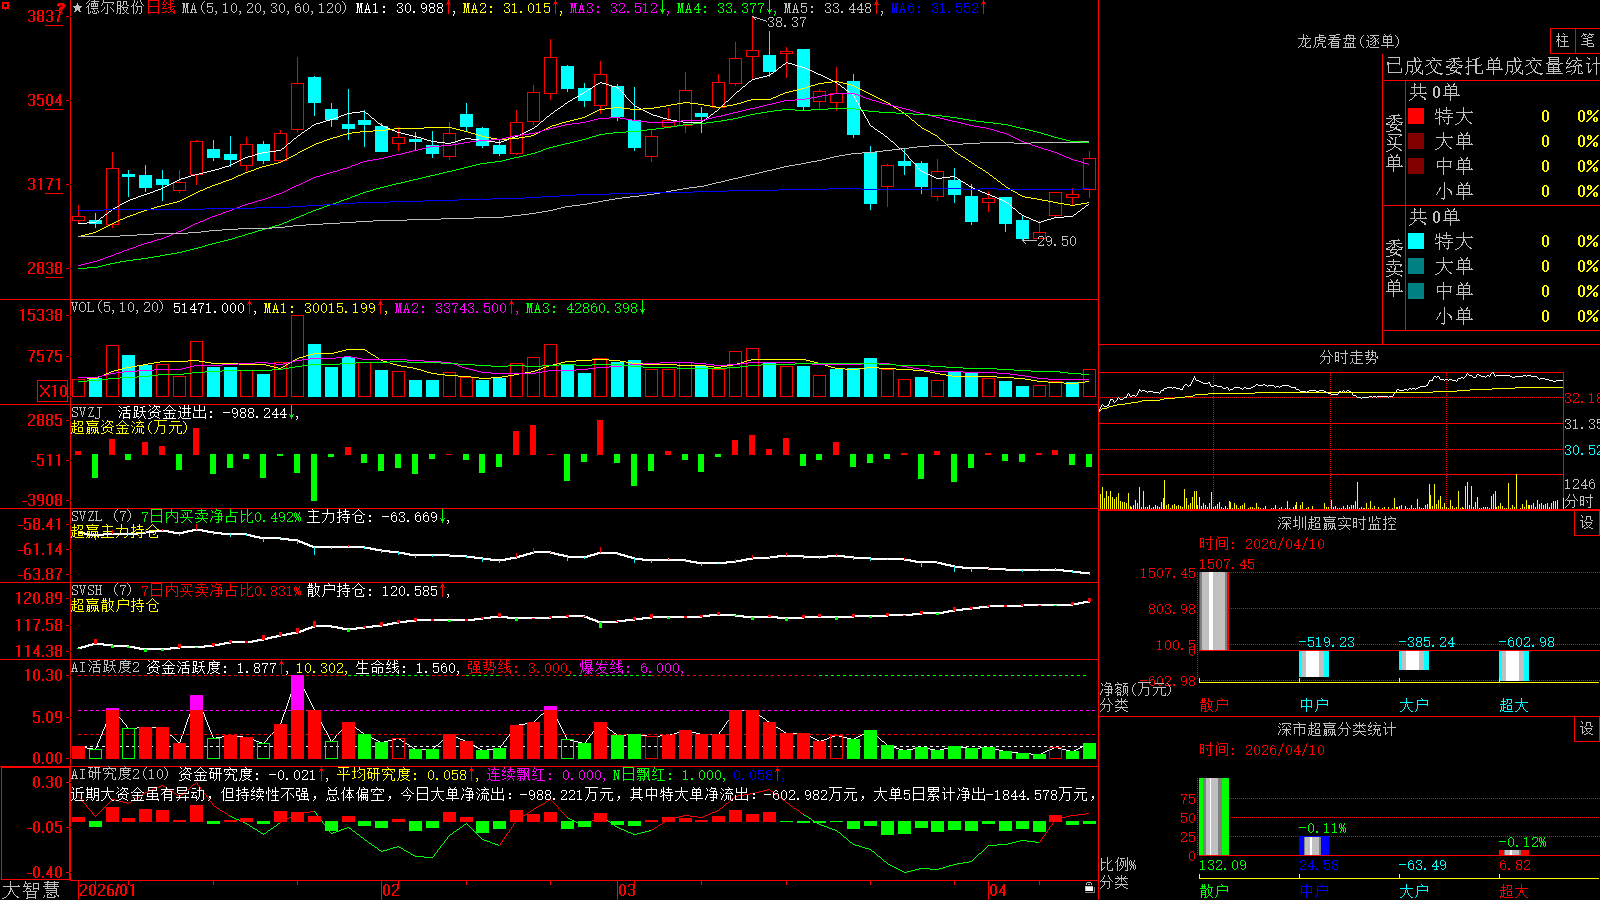Click the 日线 period label

tap(161, 8)
